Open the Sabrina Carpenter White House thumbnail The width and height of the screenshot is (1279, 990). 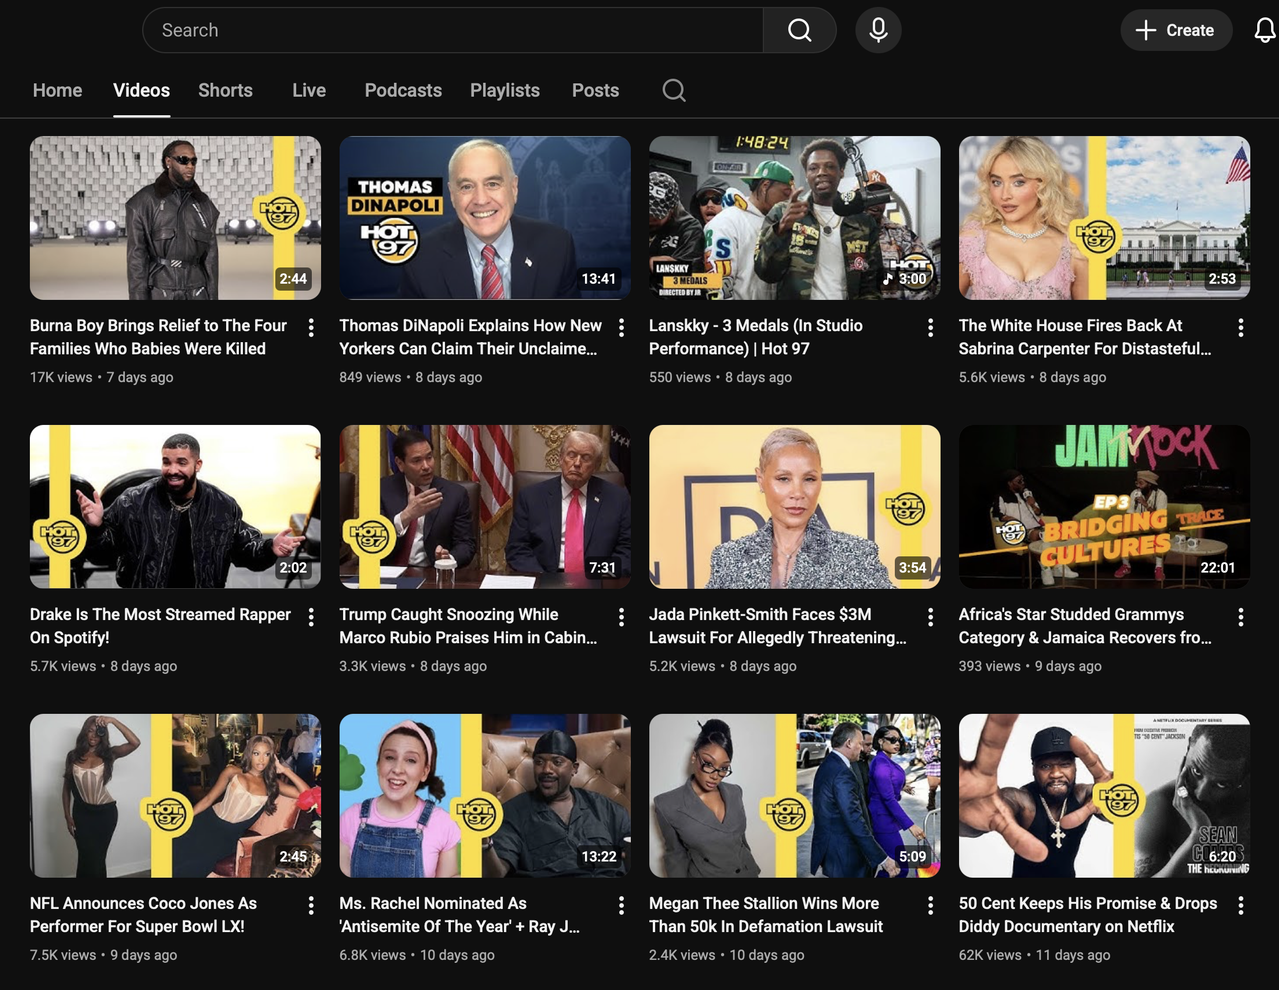(x=1104, y=218)
